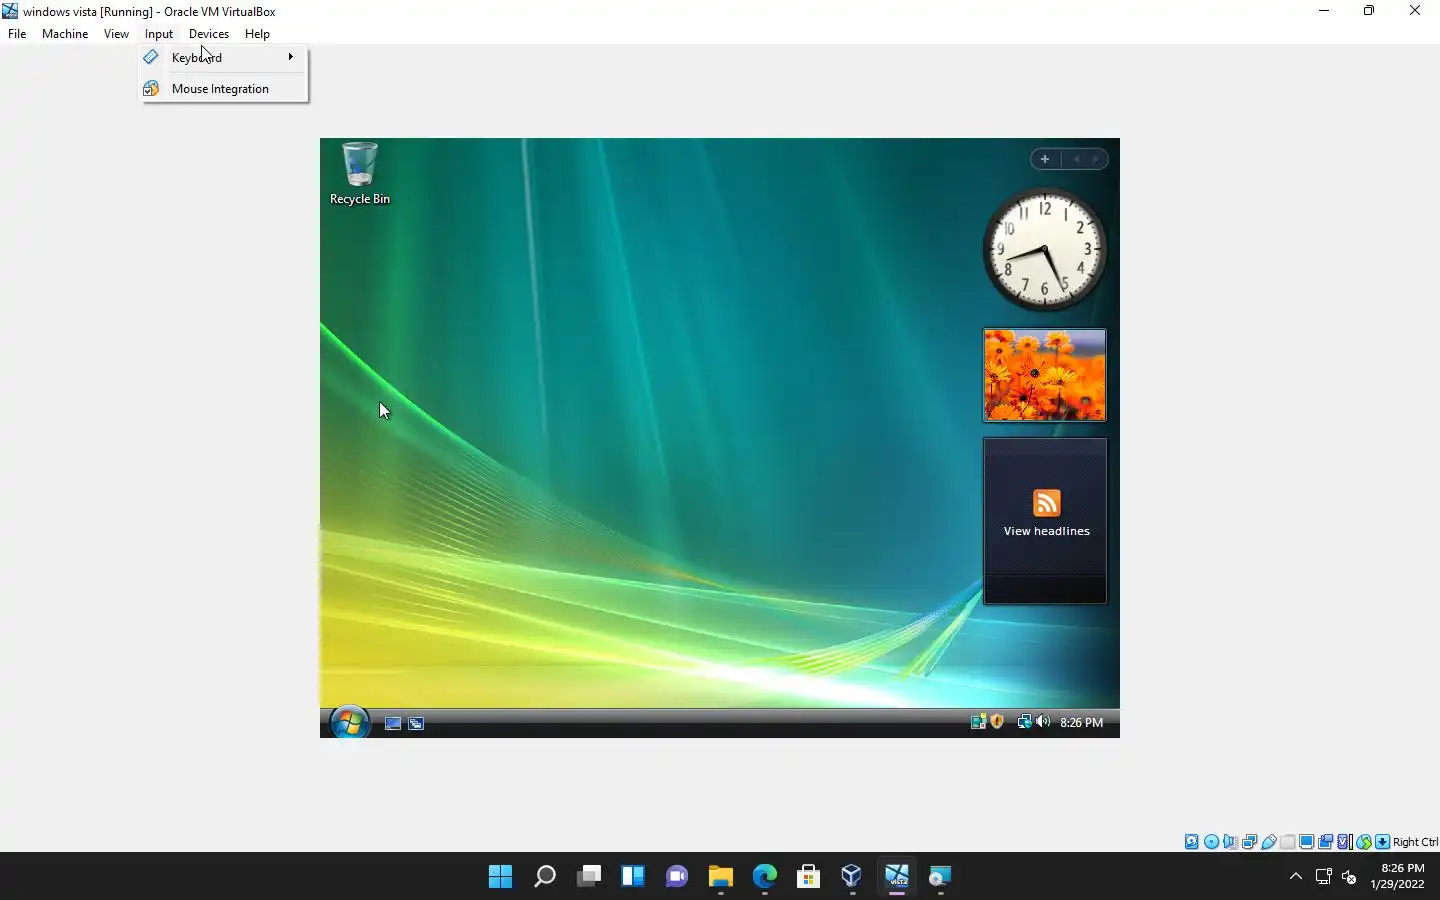Screen dimensions: 1440x900
Task: Open the Devices menu
Action: click(209, 33)
